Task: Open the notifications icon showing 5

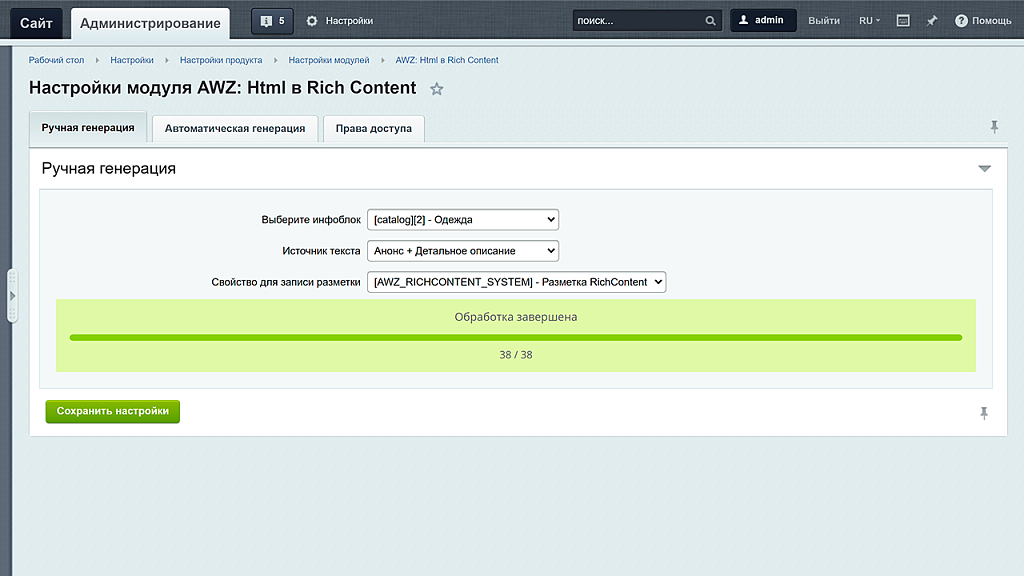Action: (271, 20)
